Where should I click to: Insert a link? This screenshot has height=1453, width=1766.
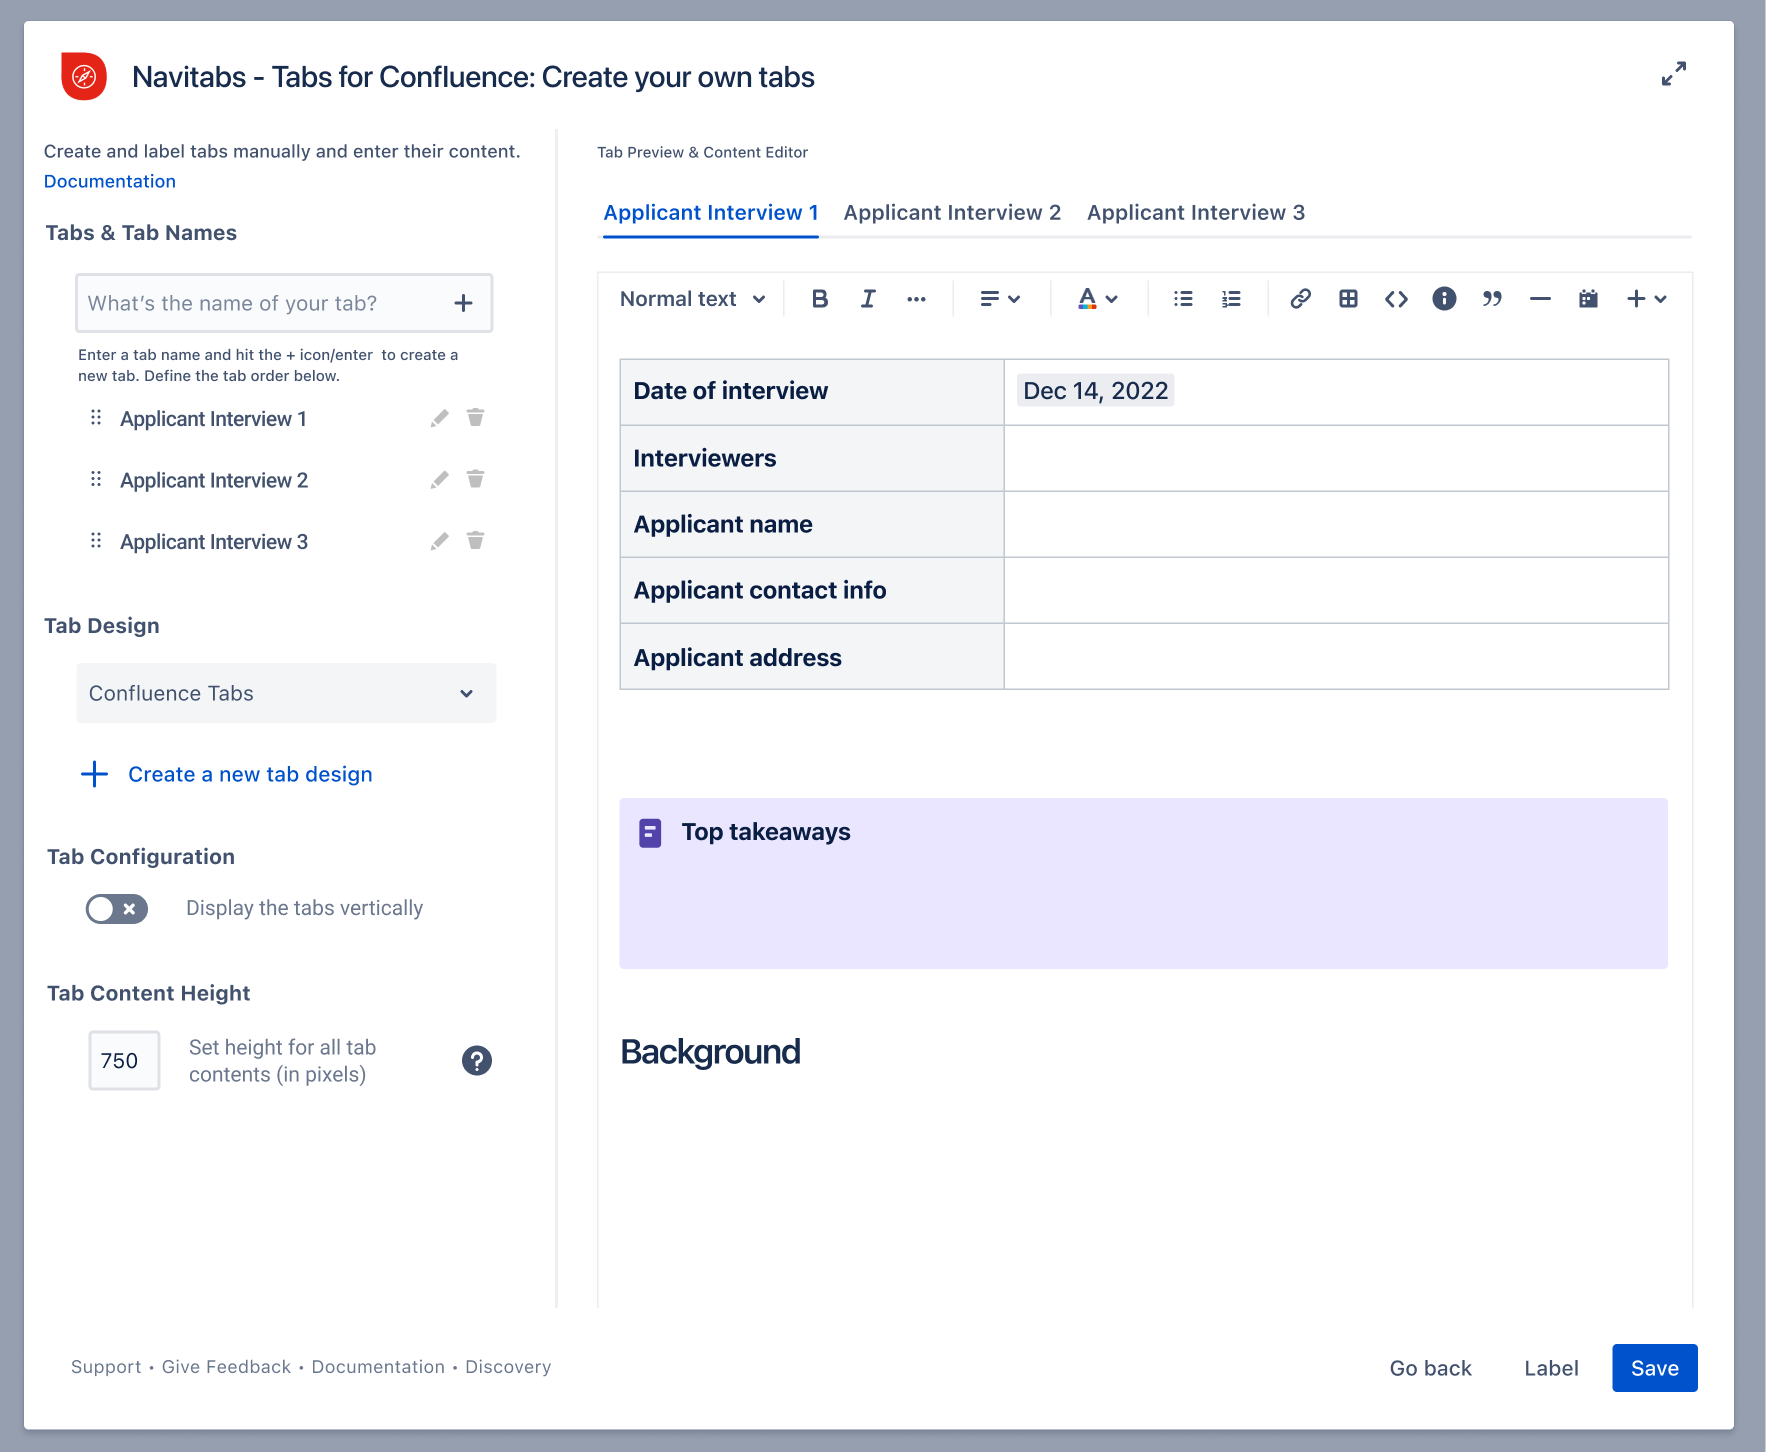point(1300,299)
